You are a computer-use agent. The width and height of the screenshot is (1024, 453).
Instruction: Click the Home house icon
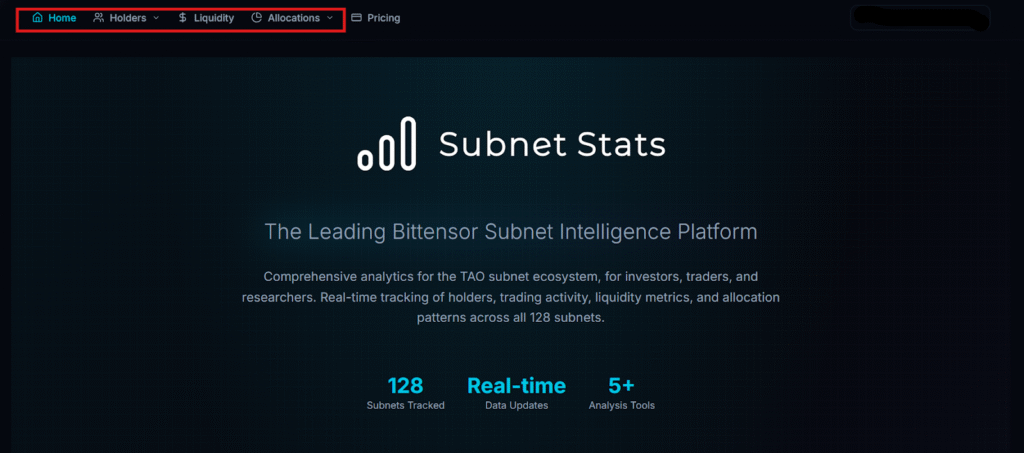click(x=38, y=18)
